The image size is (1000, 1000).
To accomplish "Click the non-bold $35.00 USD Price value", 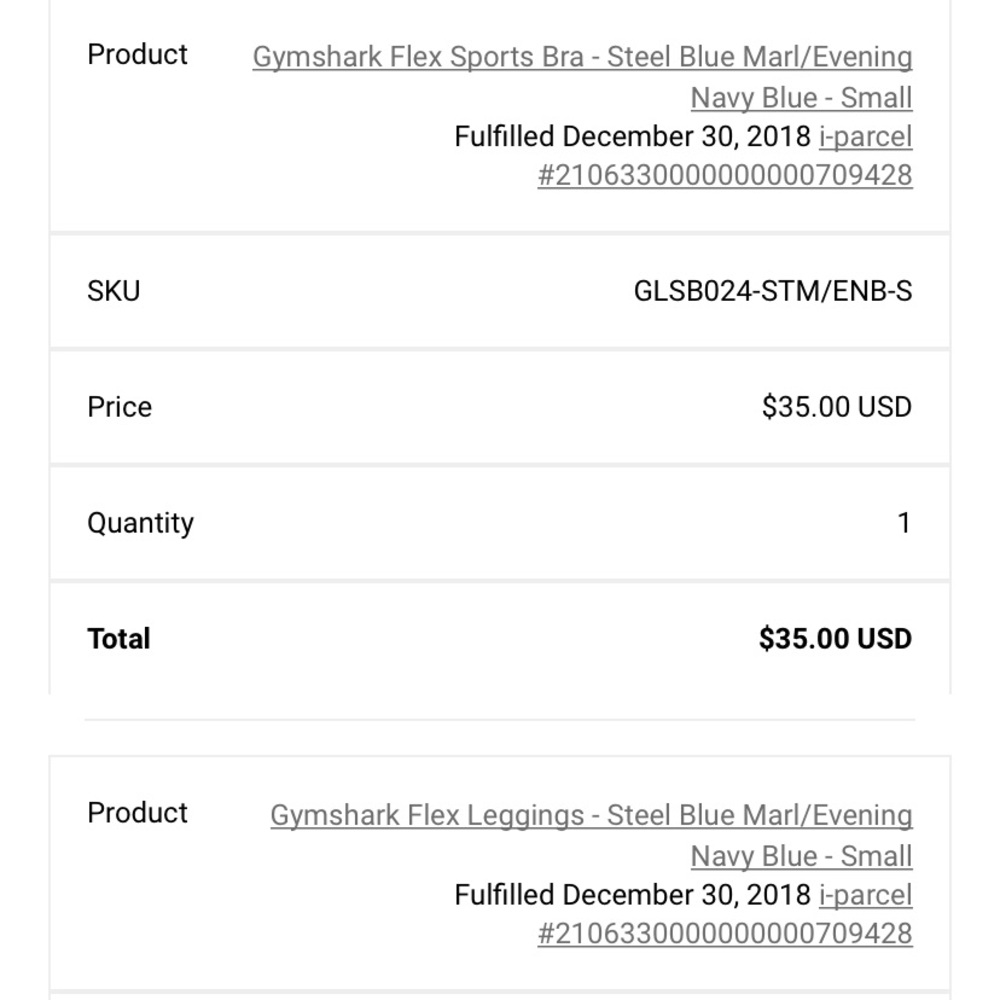I will click(836, 407).
